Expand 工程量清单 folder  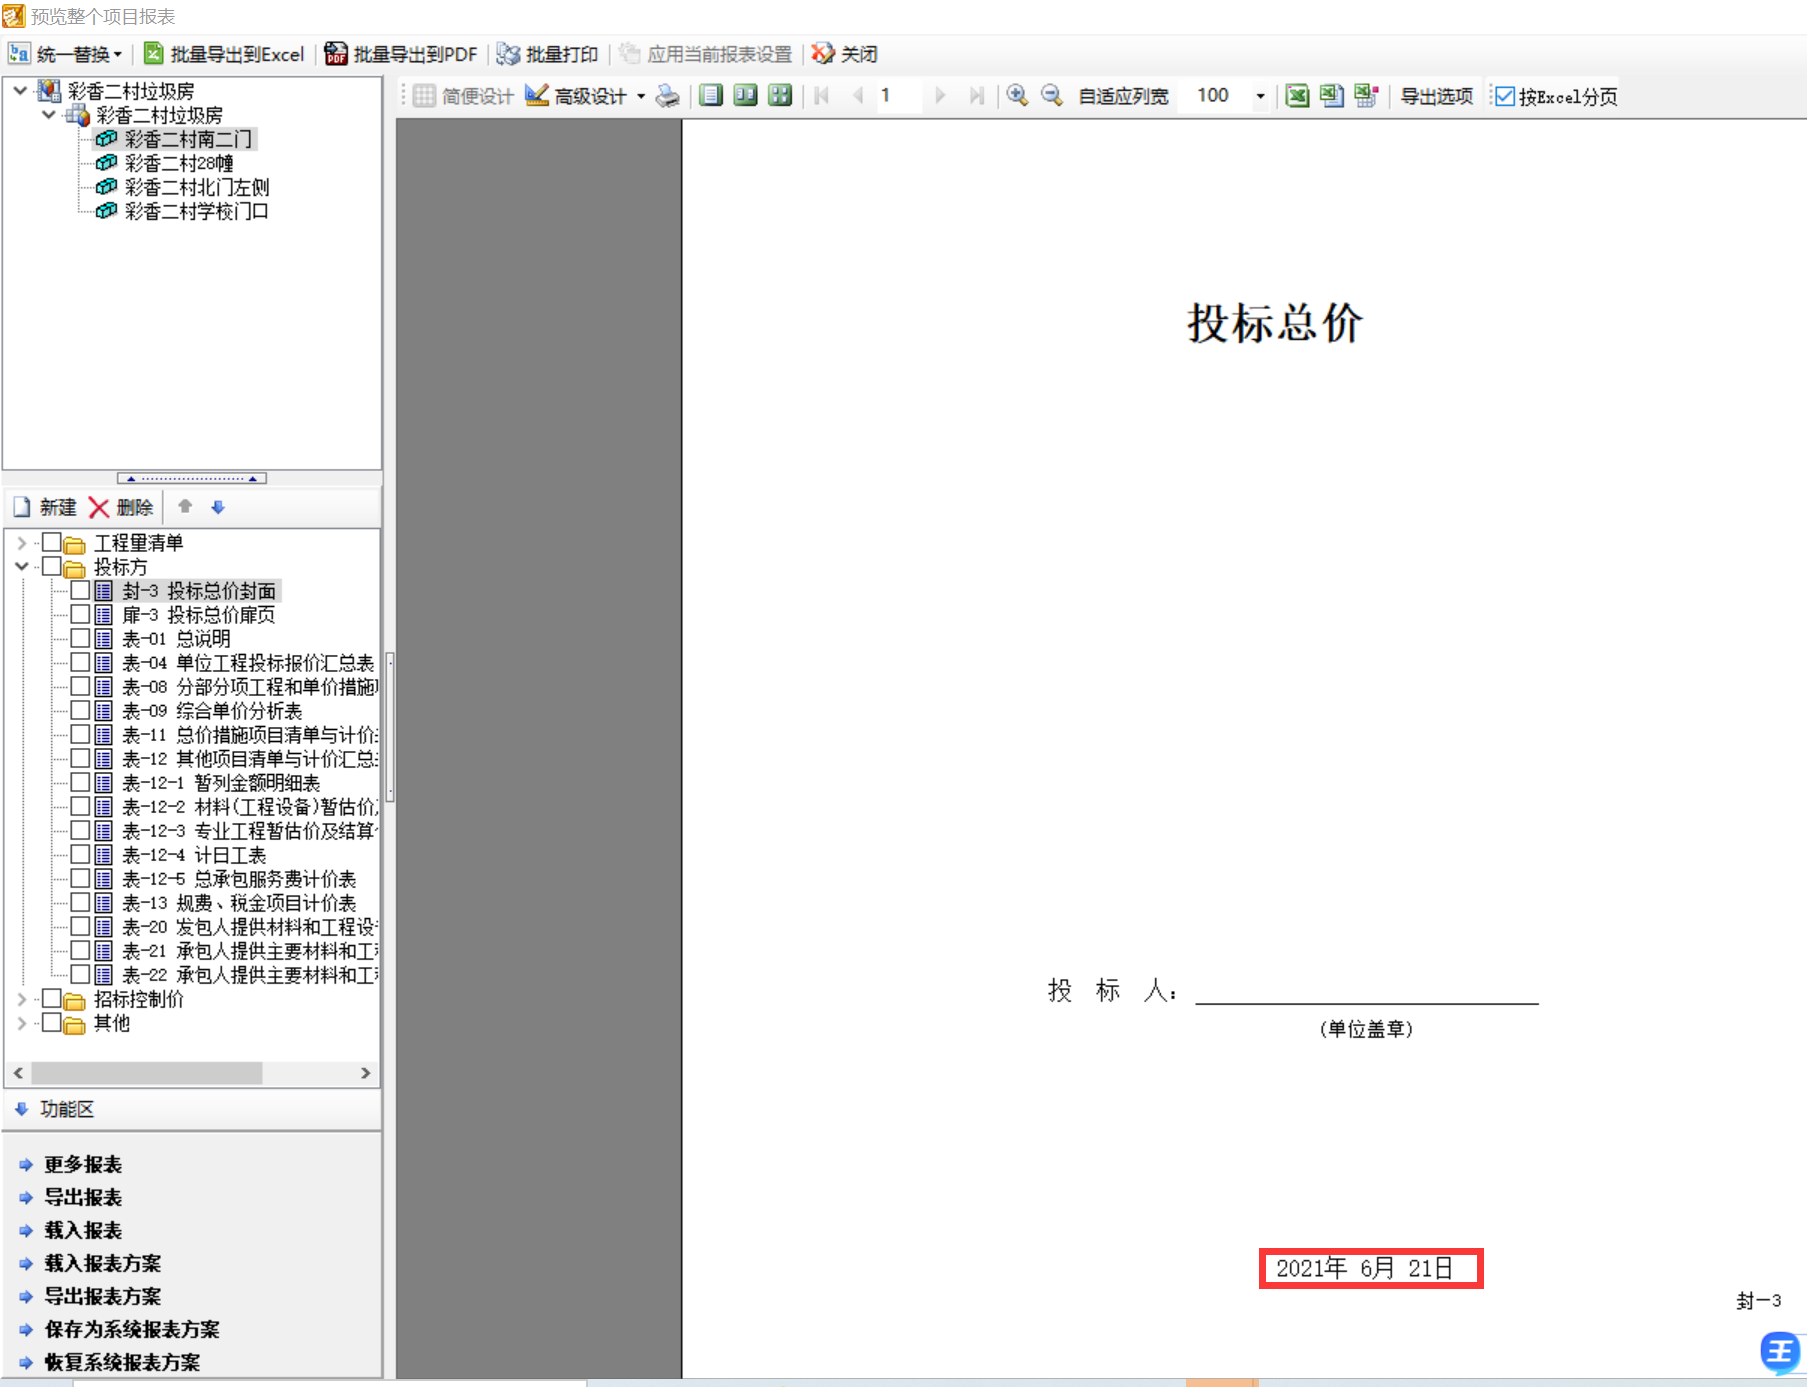21,543
